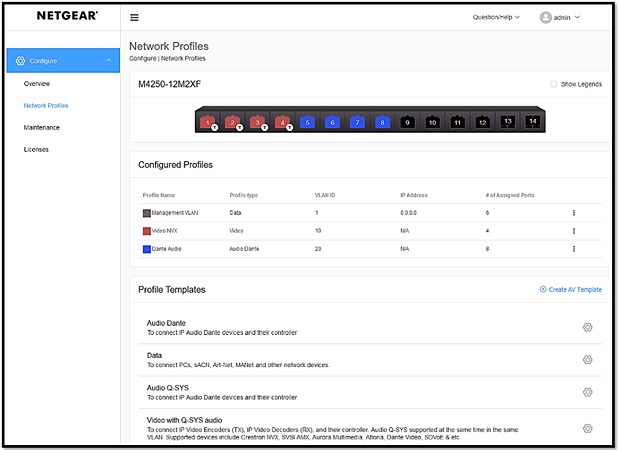The width and height of the screenshot is (620, 450).
Task: Click the plus icon beside Create AV Template
Action: 543,289
